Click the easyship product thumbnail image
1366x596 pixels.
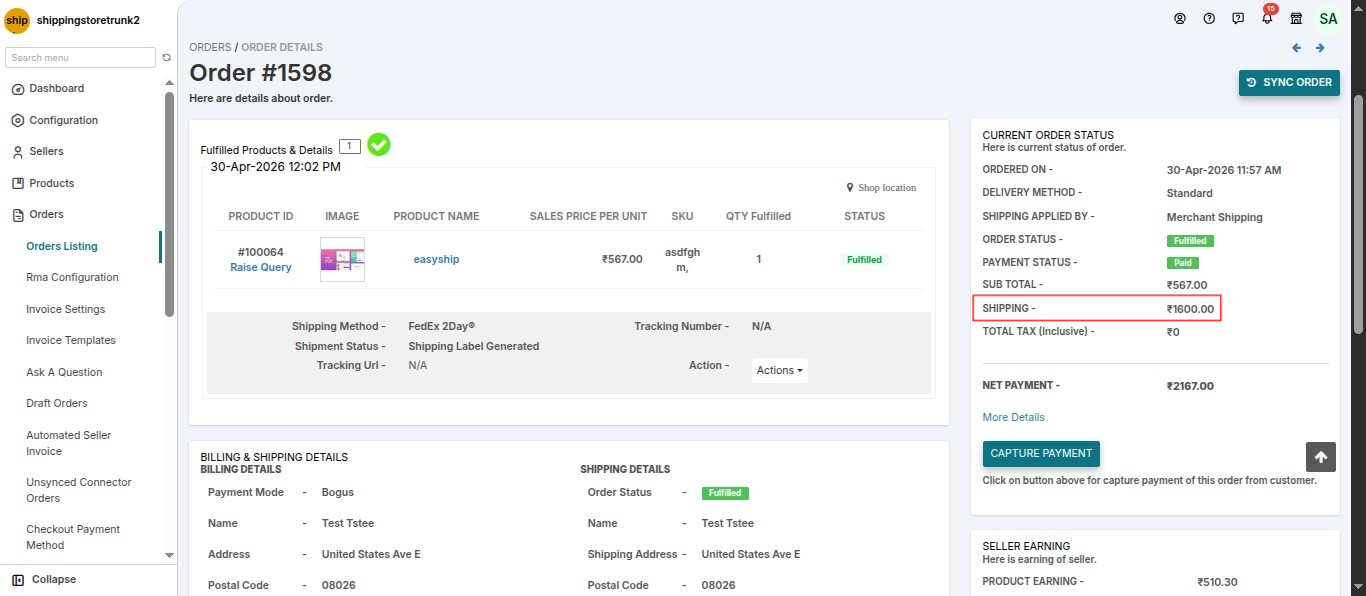pyautogui.click(x=342, y=260)
